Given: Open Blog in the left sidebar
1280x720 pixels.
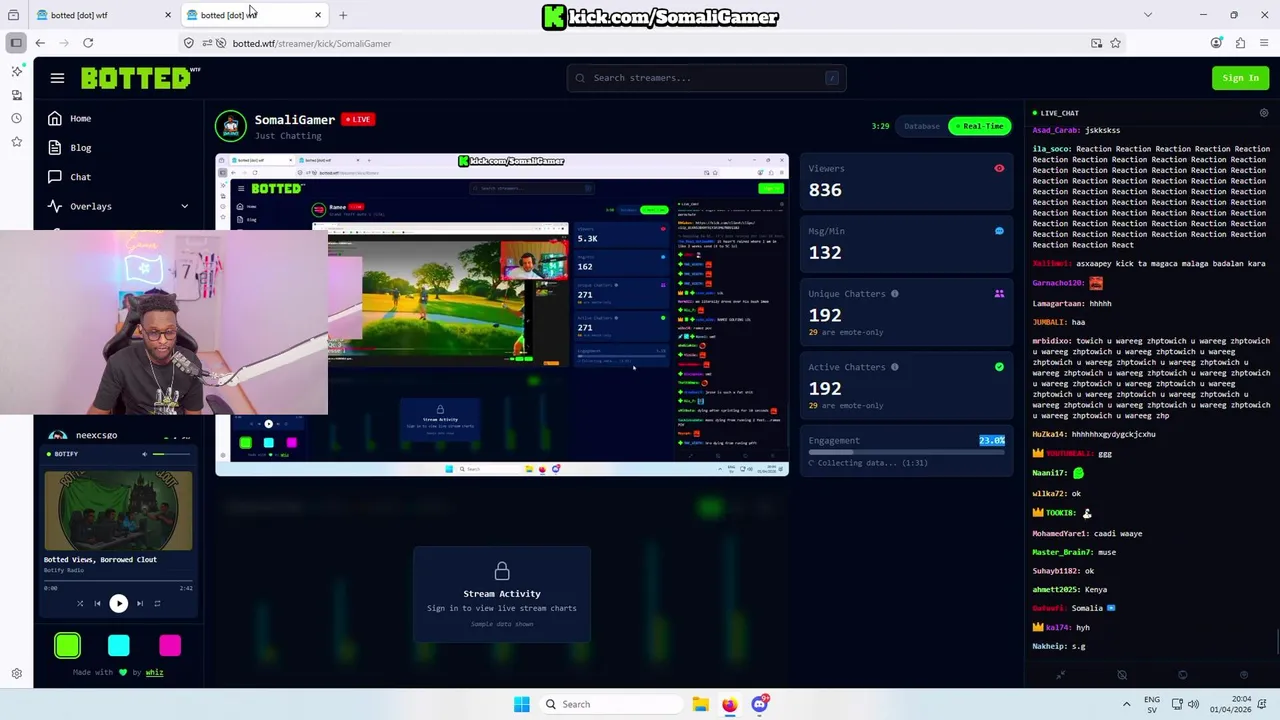Looking at the screenshot, I should tap(70, 147).
